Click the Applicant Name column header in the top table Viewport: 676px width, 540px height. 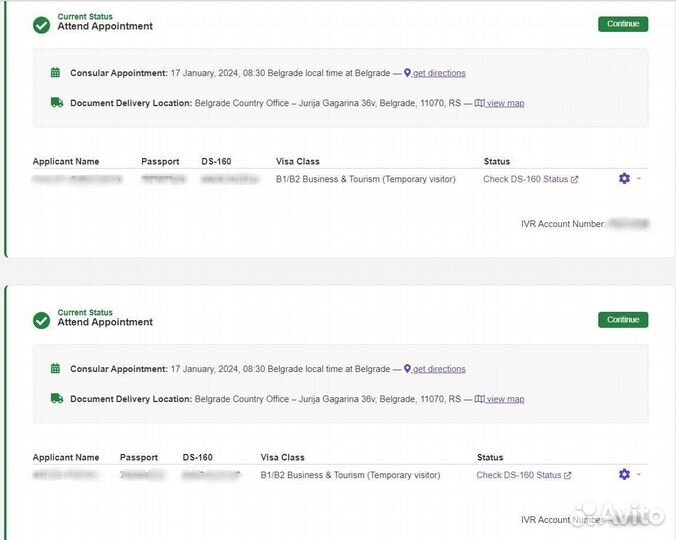tap(66, 161)
